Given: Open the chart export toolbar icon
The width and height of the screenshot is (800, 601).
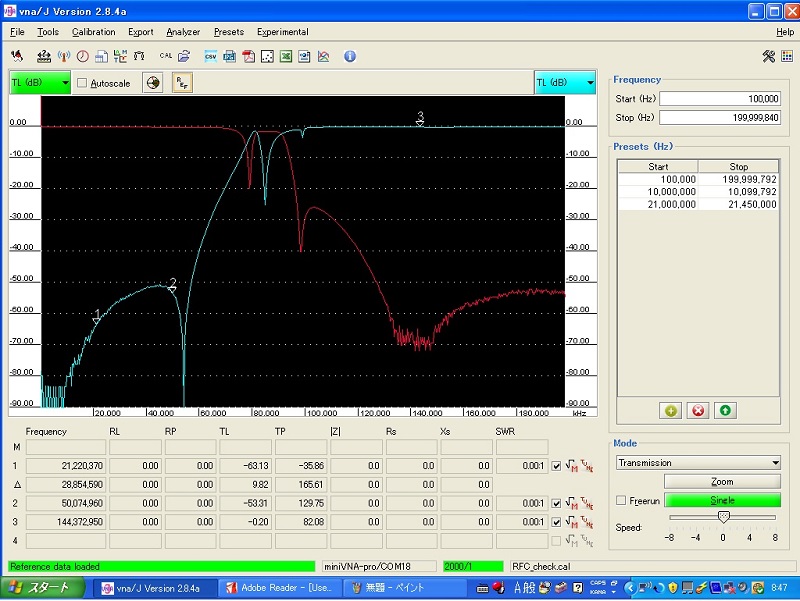Looking at the screenshot, I should click(323, 56).
